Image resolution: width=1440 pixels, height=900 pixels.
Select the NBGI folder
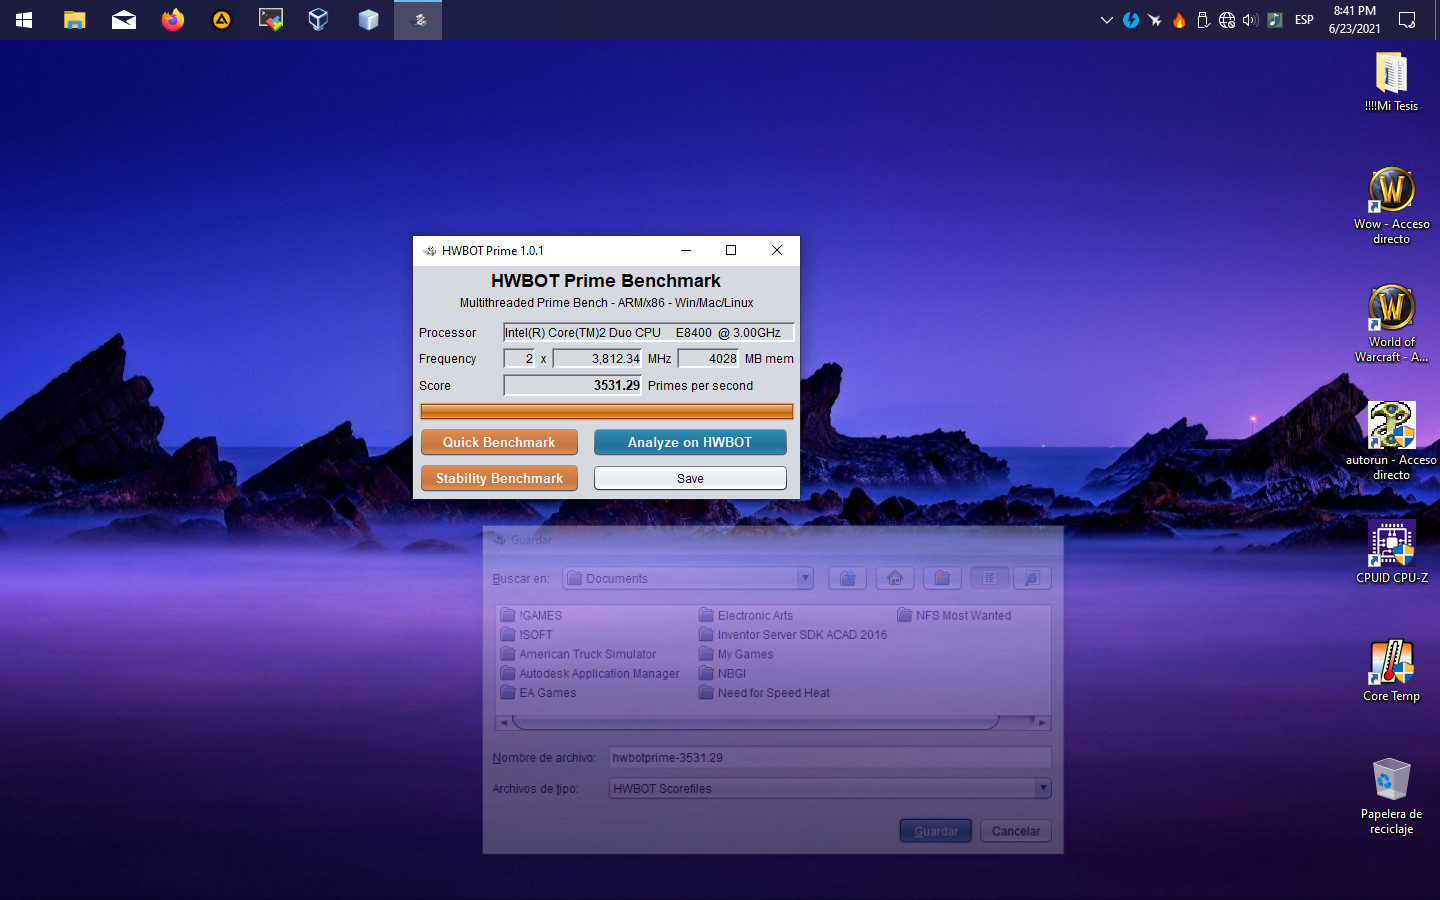(723, 674)
